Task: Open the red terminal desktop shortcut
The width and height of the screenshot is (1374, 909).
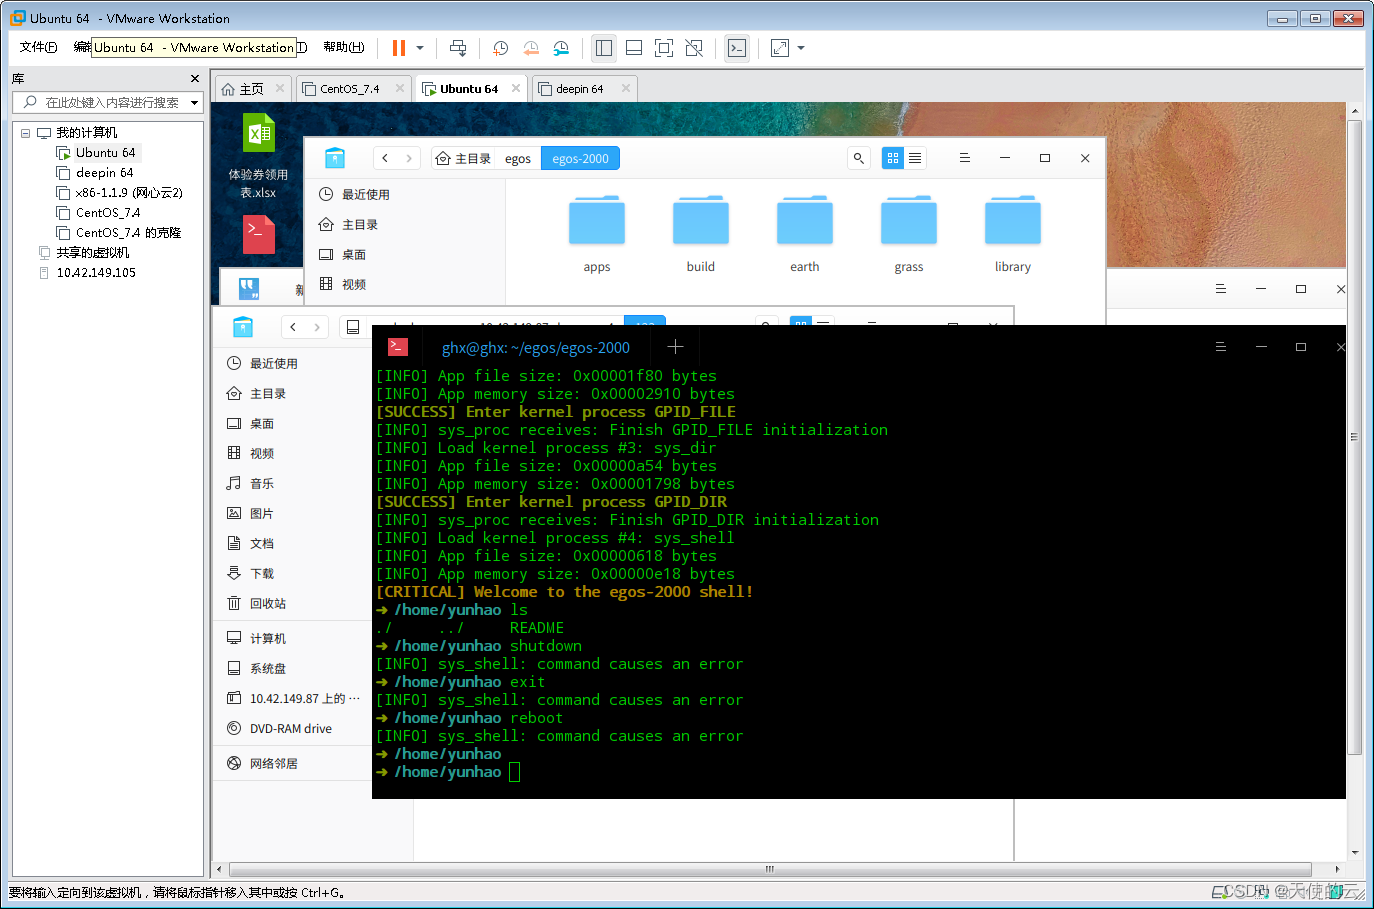Action: (259, 236)
